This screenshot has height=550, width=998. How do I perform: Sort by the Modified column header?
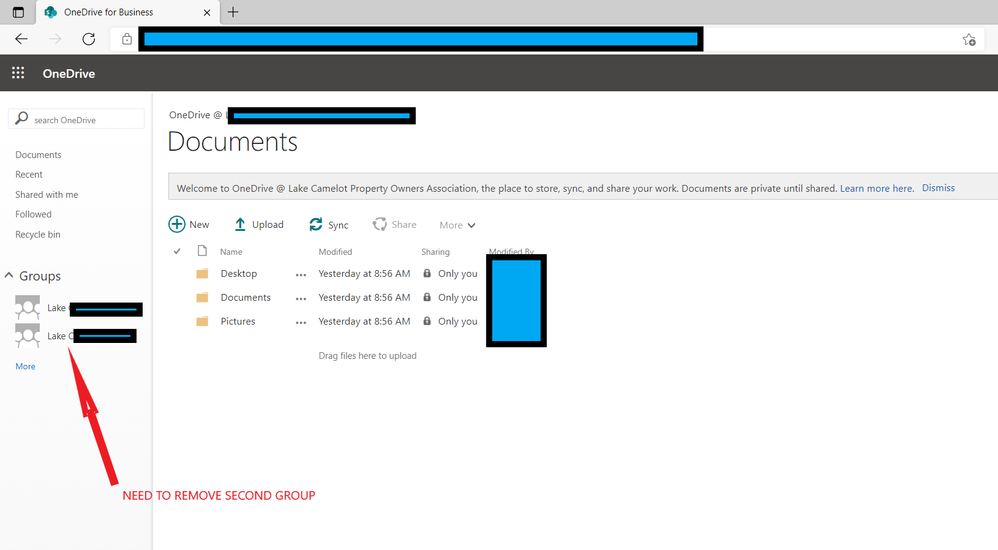point(335,252)
